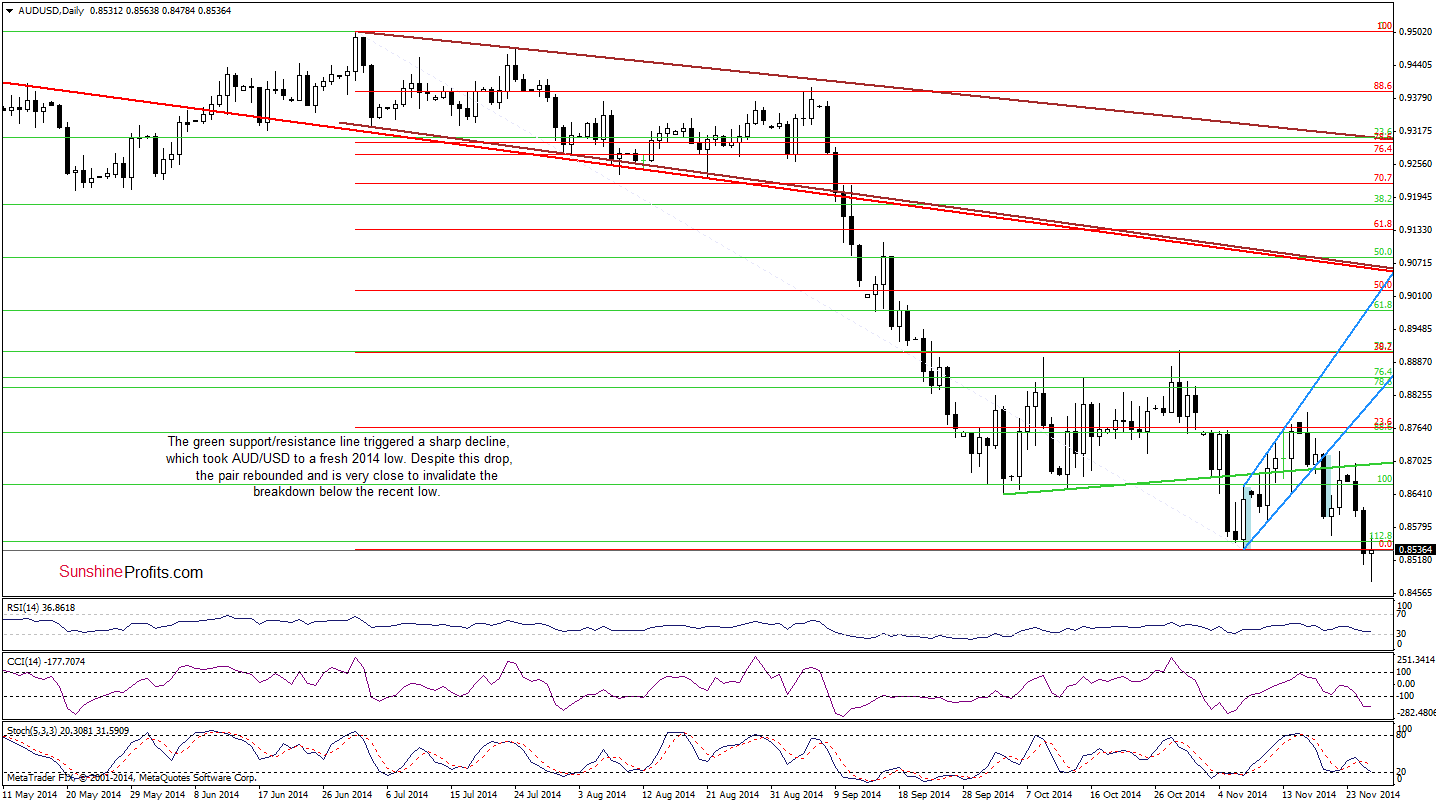Click the 0.95020 price axis label
This screenshot has width=1436, height=803.
click(x=1416, y=32)
